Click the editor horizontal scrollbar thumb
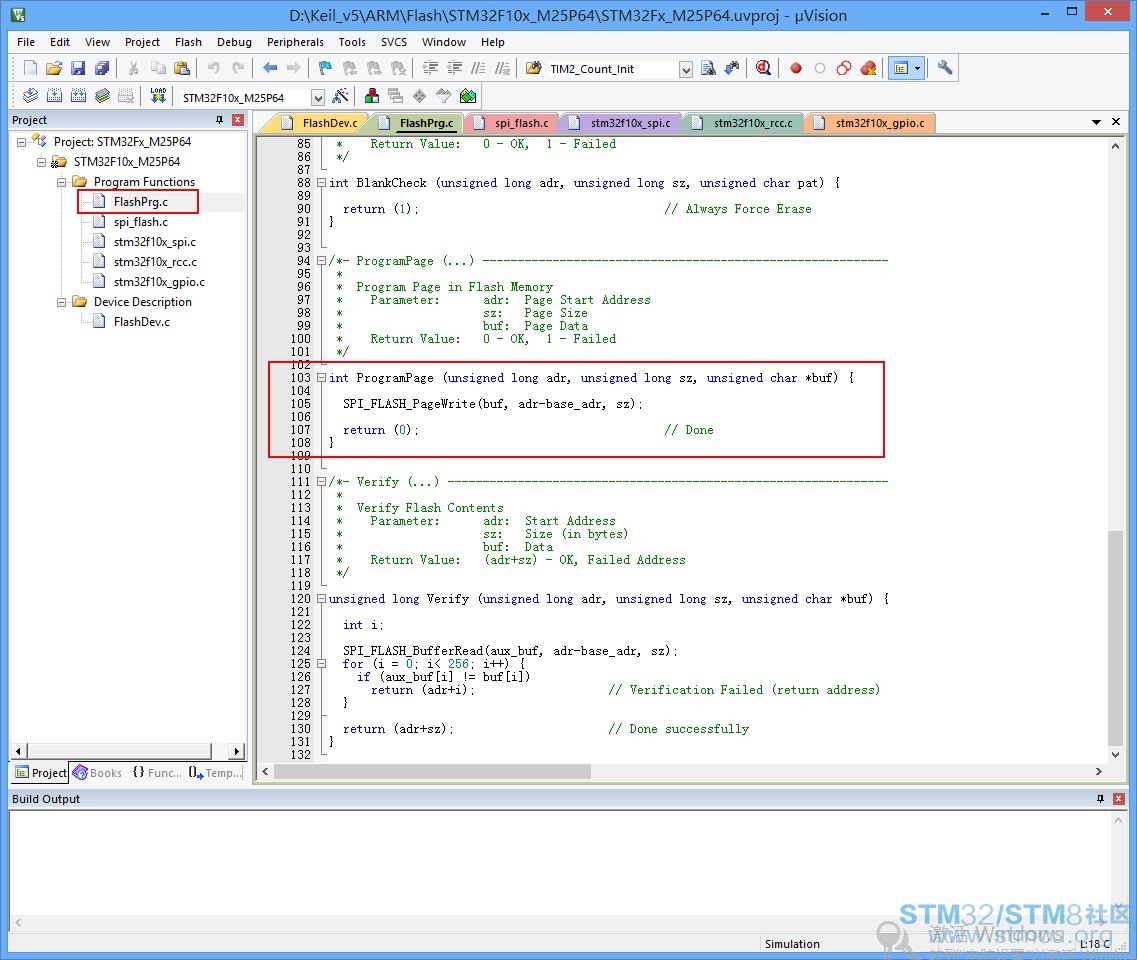Viewport: 1137px width, 960px height. [432, 771]
